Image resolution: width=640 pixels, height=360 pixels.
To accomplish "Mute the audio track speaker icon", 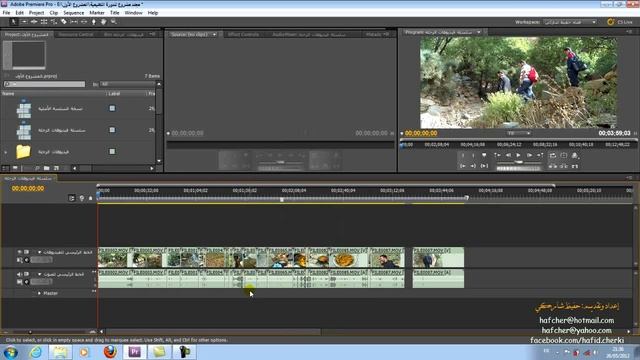I will 19,274.
